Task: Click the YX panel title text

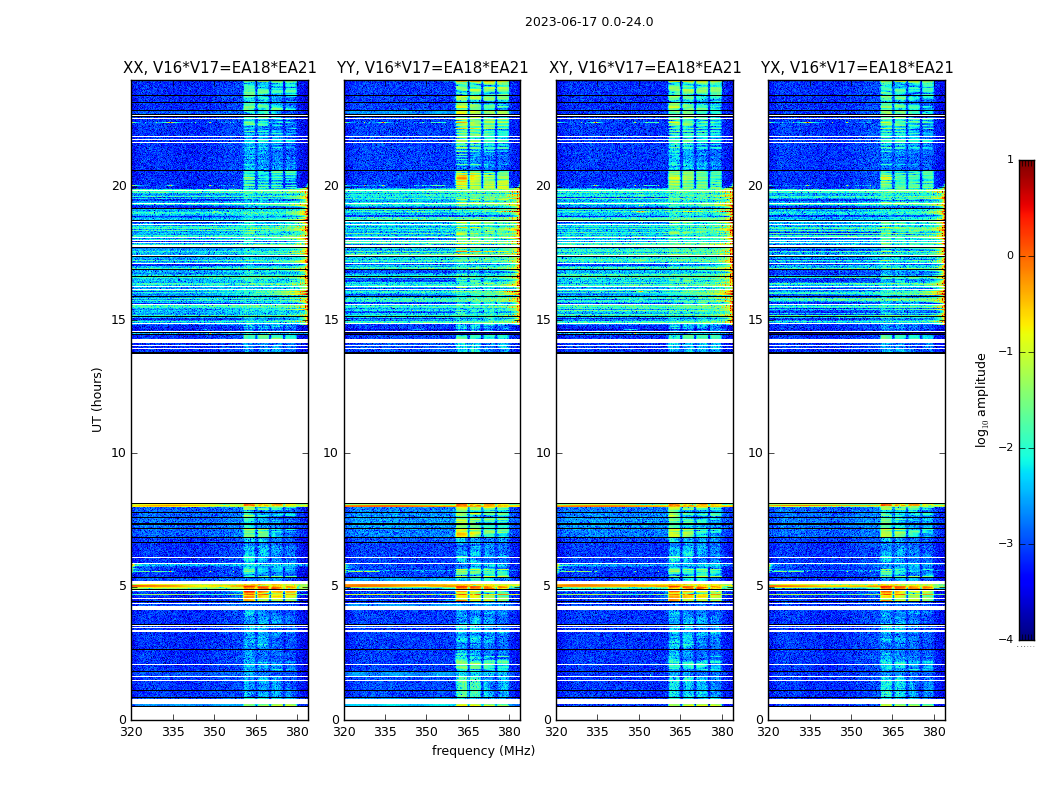Action: point(857,68)
